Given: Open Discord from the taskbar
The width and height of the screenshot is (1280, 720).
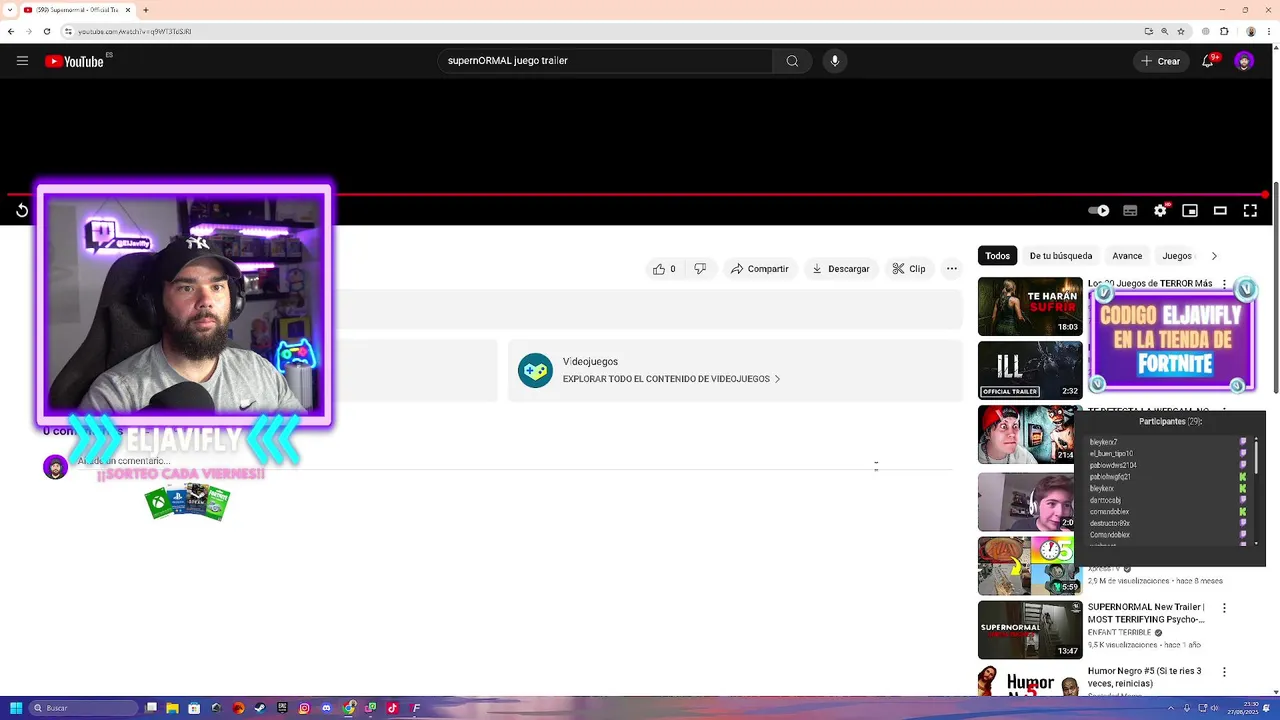Looking at the screenshot, I should [x=326, y=708].
